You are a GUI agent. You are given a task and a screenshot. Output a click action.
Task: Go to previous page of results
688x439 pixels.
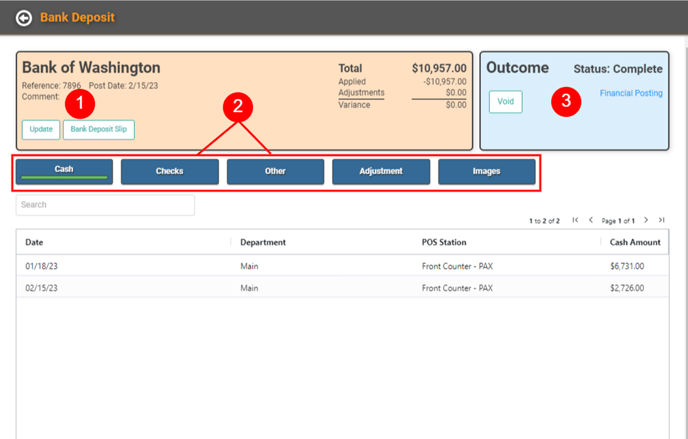591,220
